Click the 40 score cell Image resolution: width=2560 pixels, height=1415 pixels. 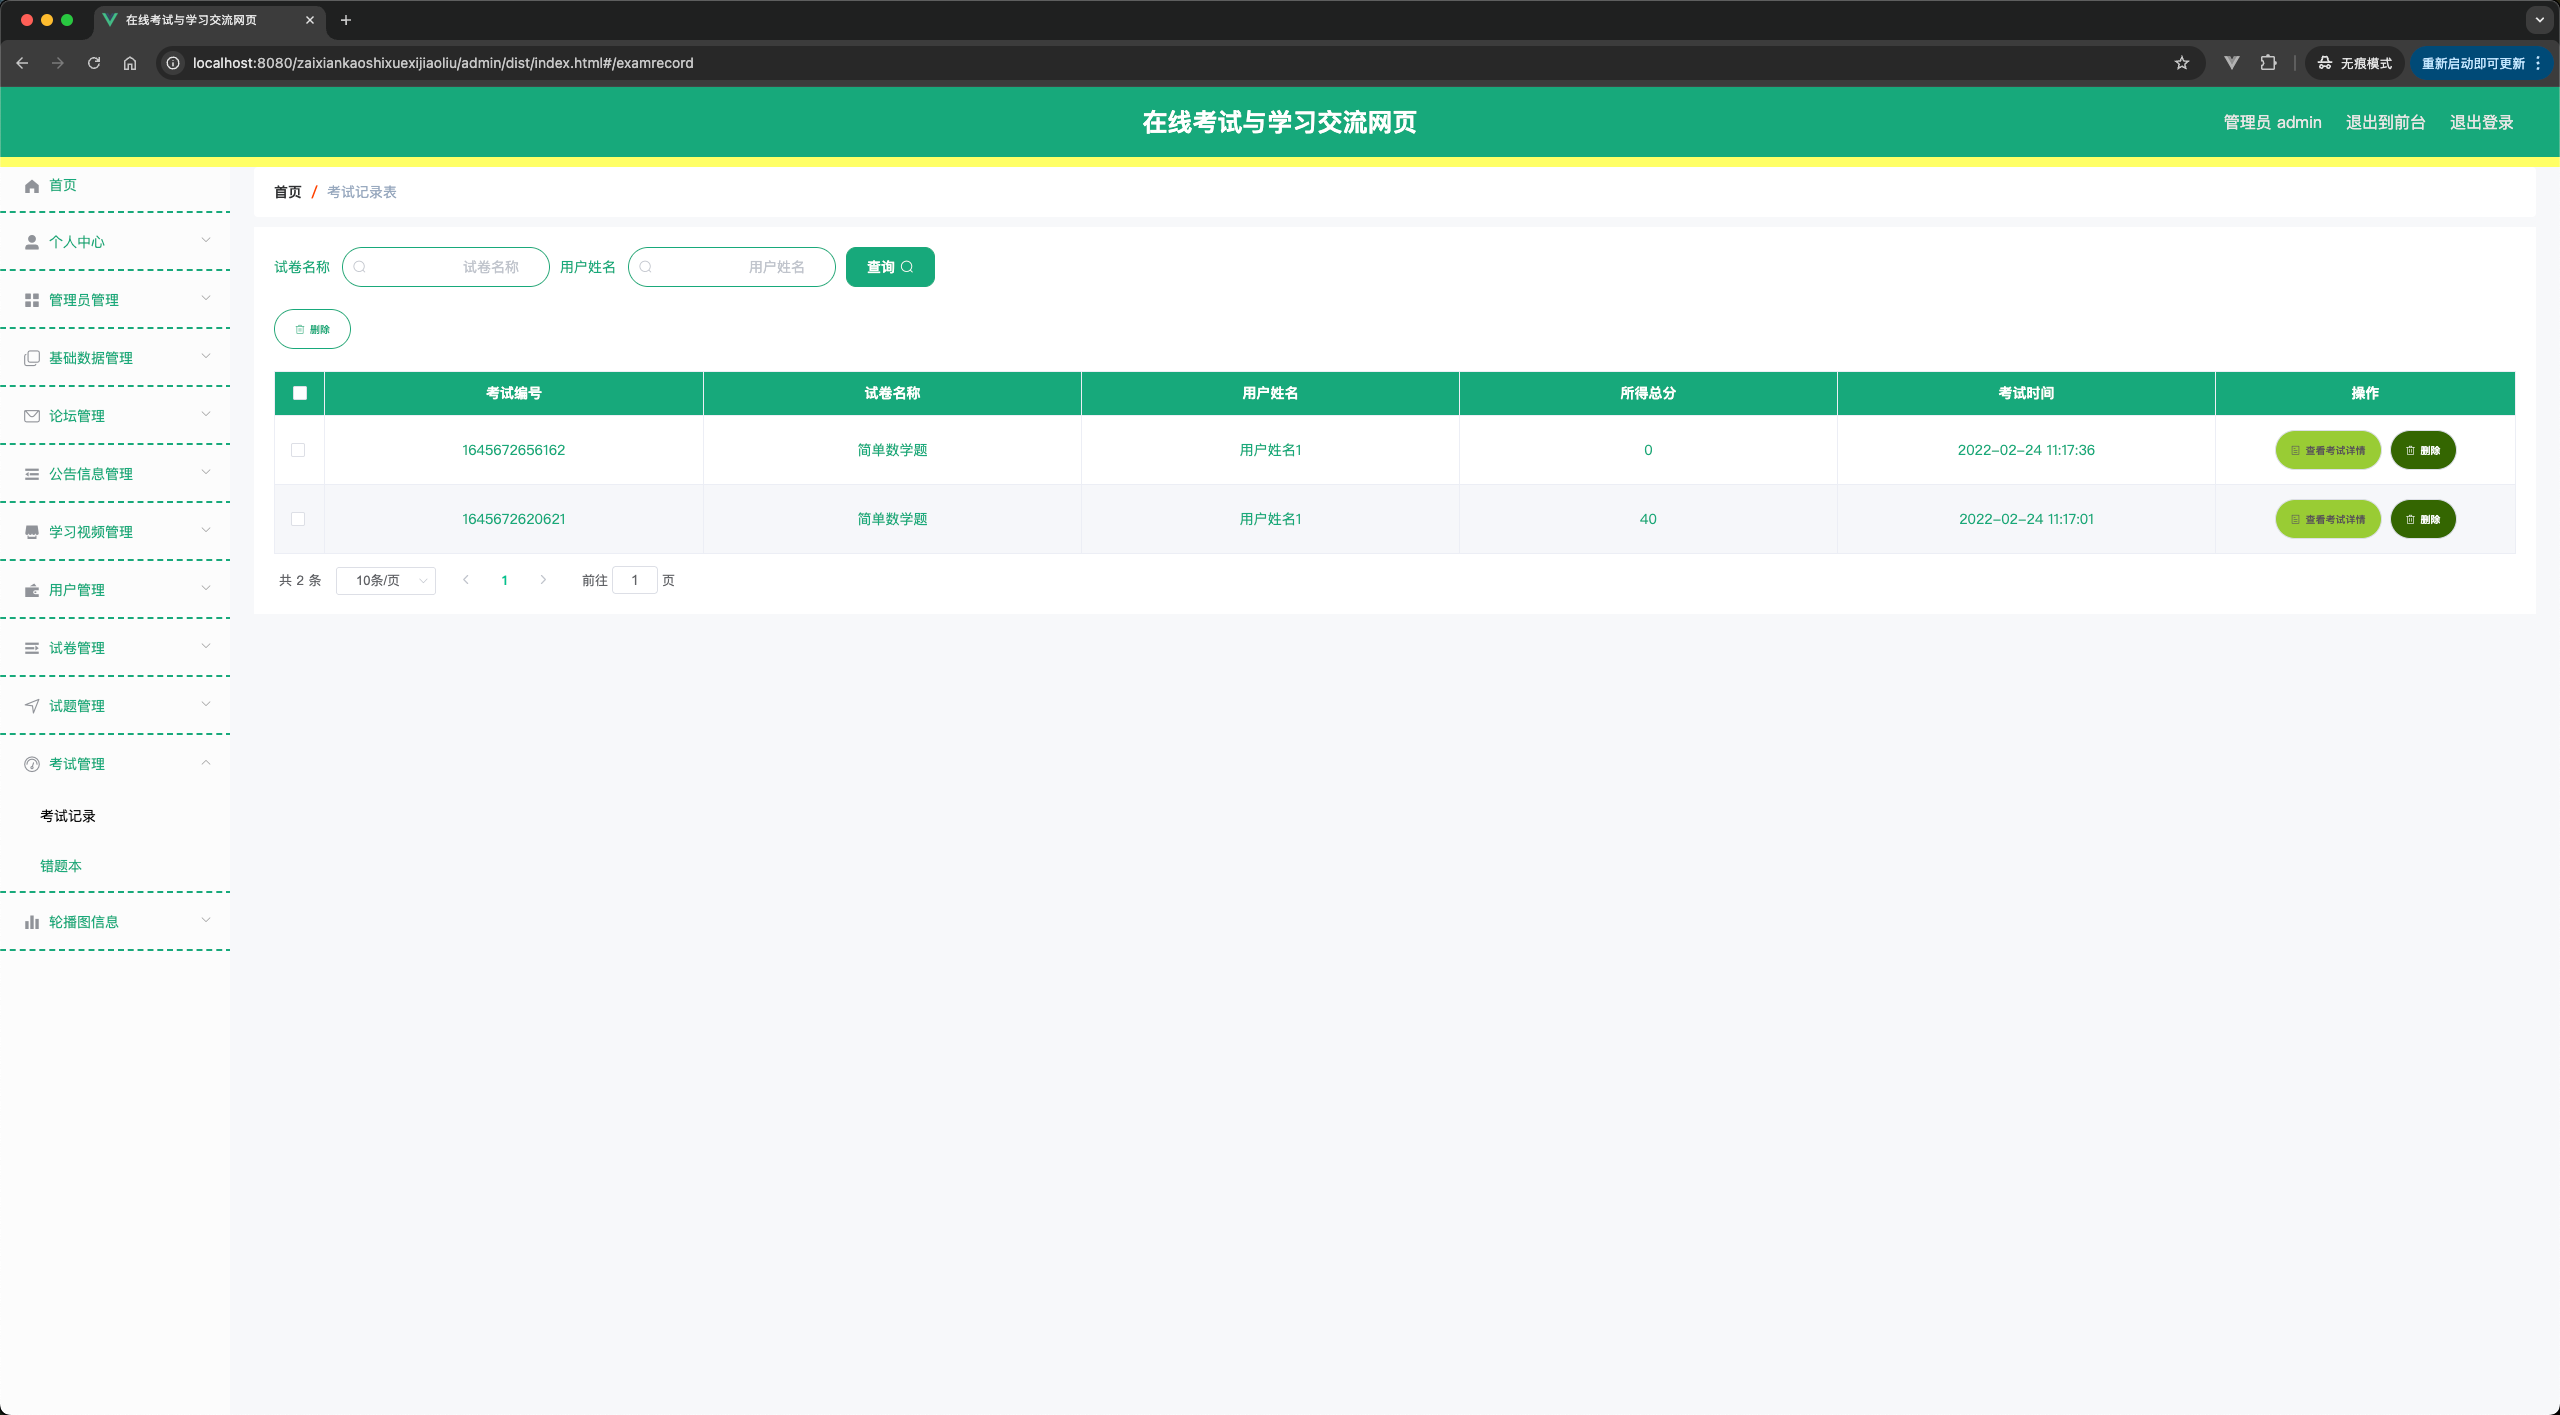point(1648,519)
